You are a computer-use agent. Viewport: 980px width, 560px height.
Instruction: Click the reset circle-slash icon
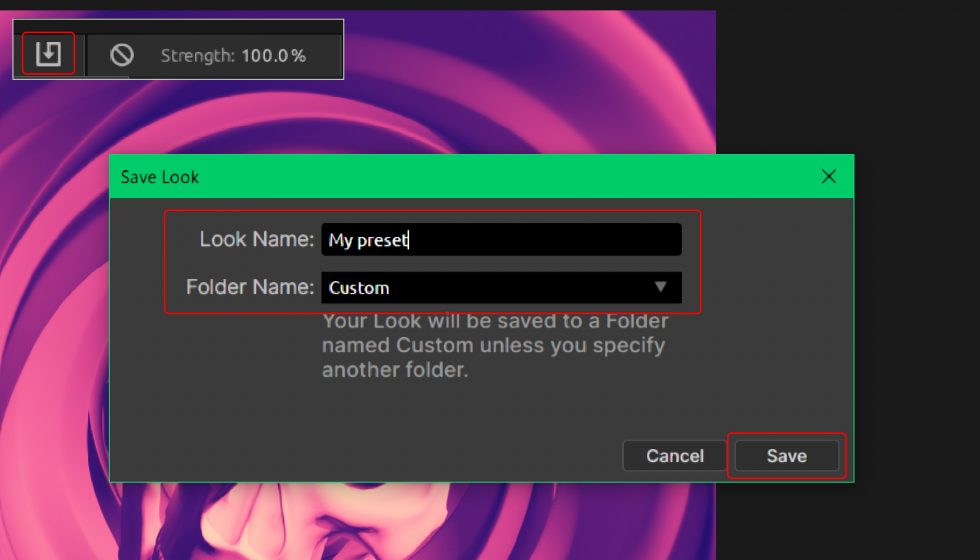pyautogui.click(x=122, y=55)
